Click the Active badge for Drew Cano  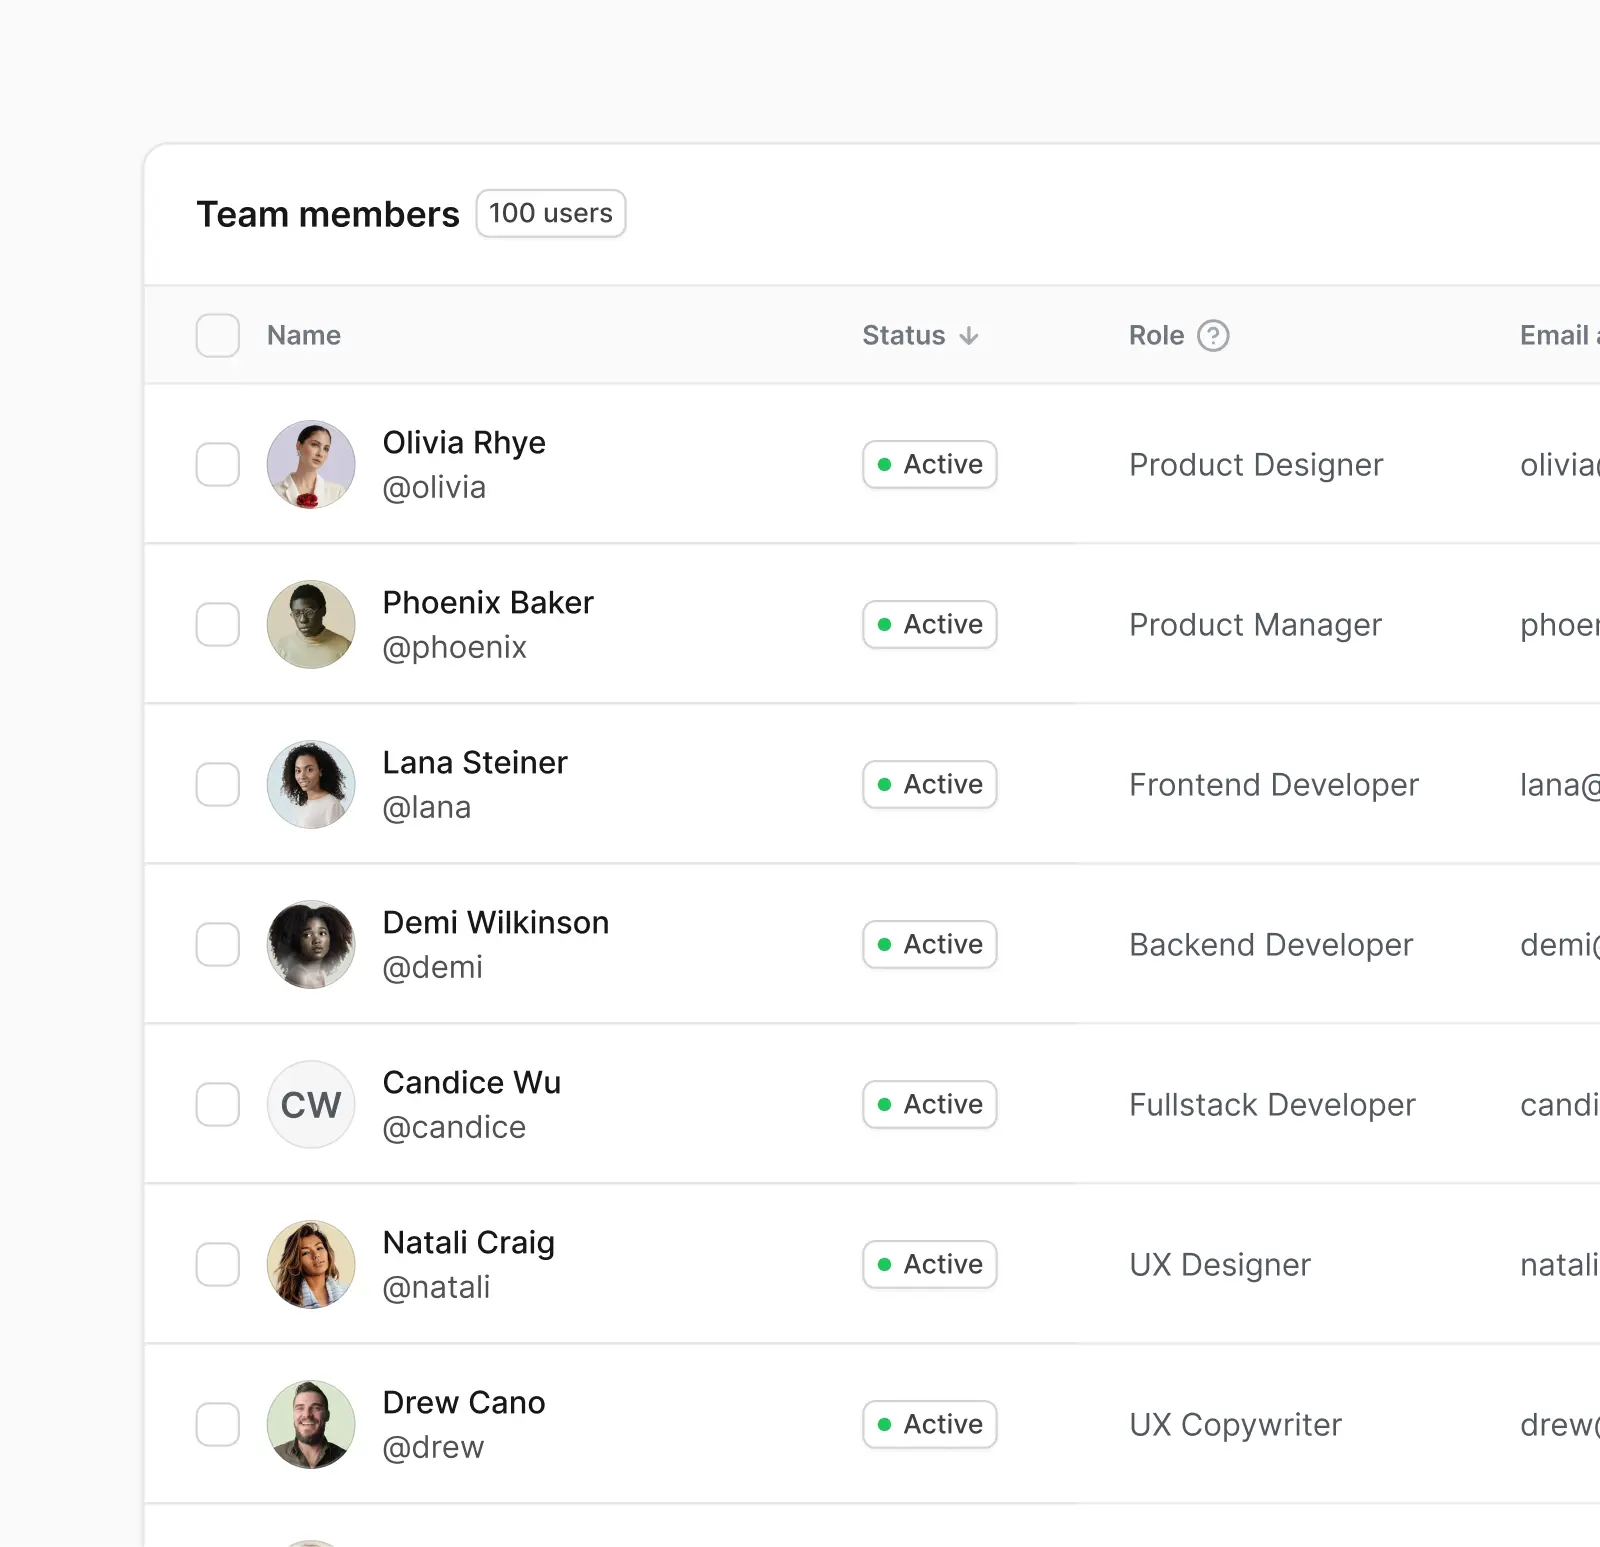pyautogui.click(x=929, y=1424)
